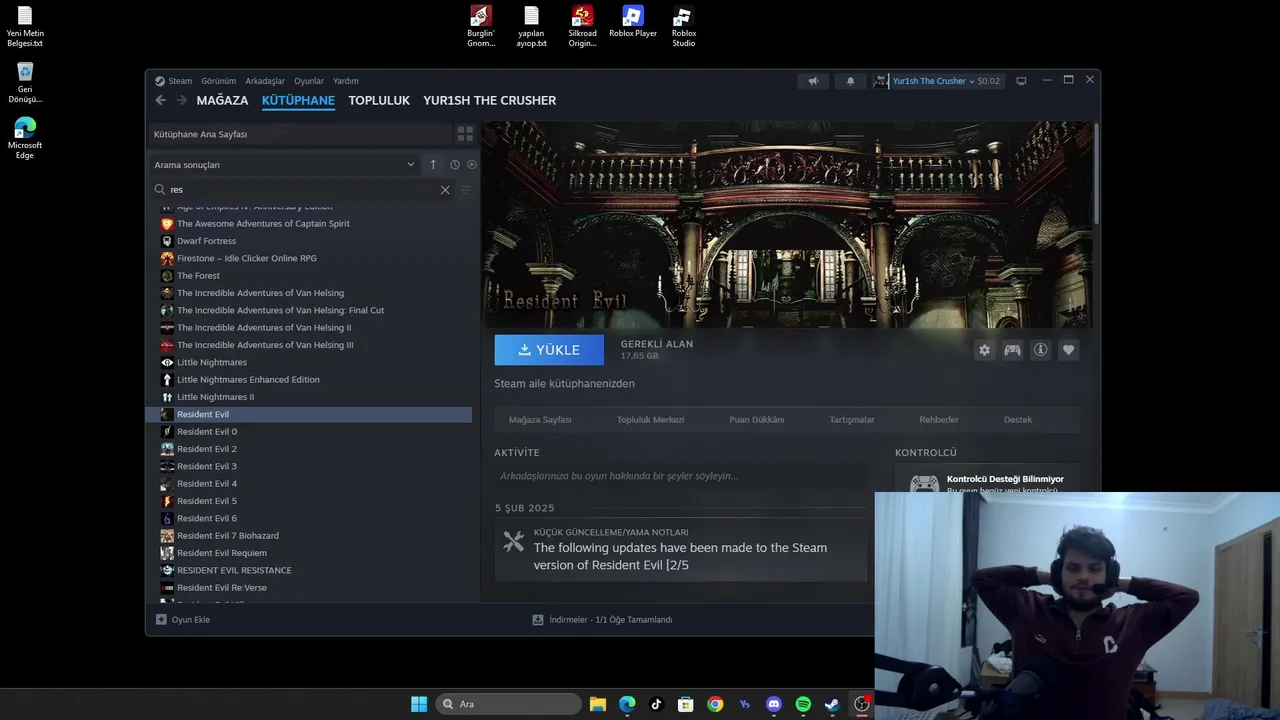The width and height of the screenshot is (1280, 720).
Task: Click the library search field containing 'res'
Action: (x=300, y=189)
